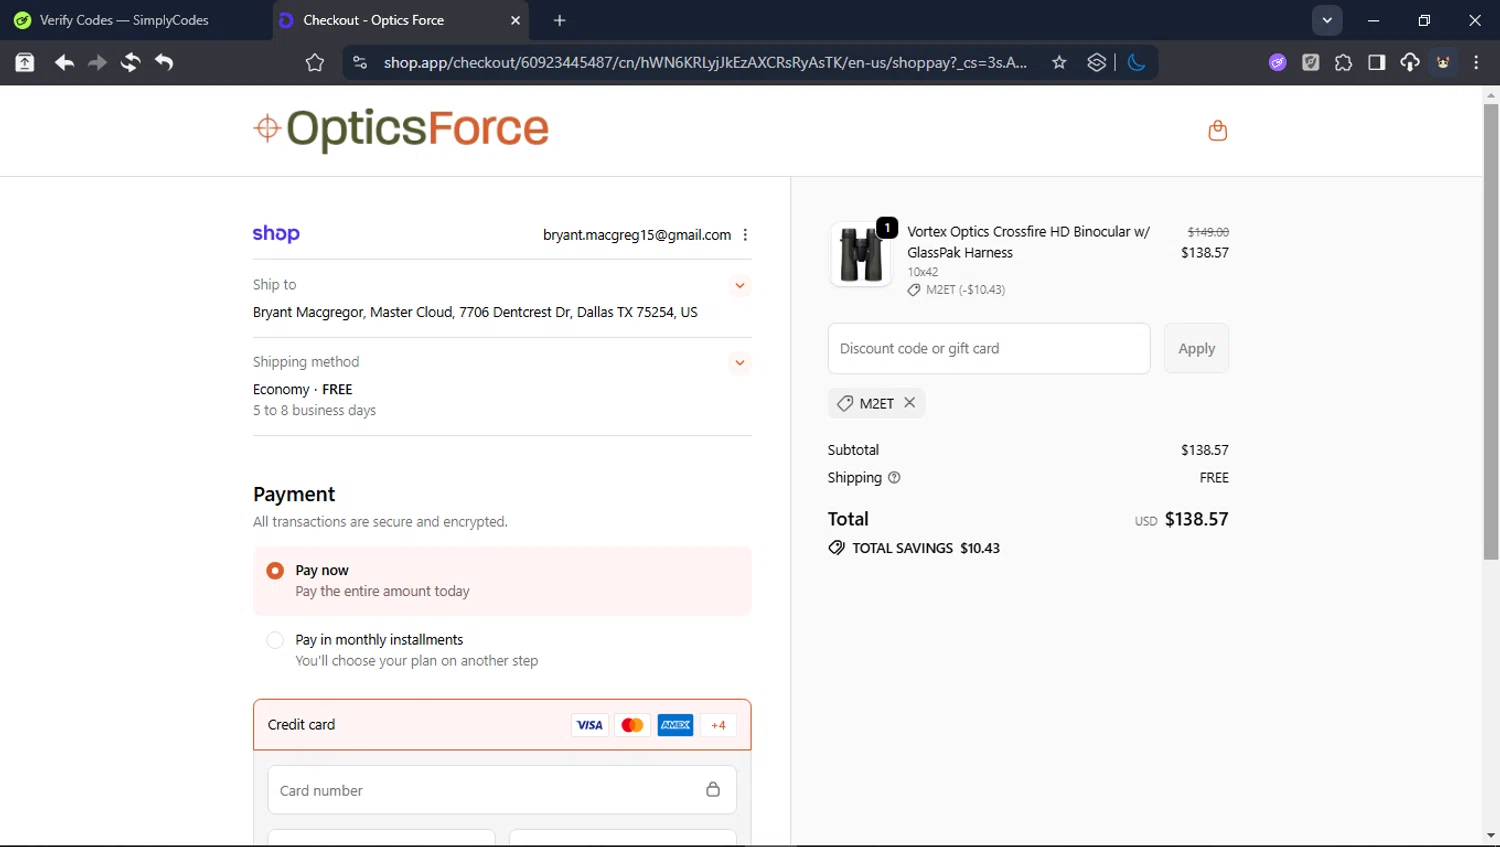This screenshot has height=847, width=1500.
Task: Click the Vortex Optics Crossfire HD Binocular title
Action: [x=1028, y=242]
